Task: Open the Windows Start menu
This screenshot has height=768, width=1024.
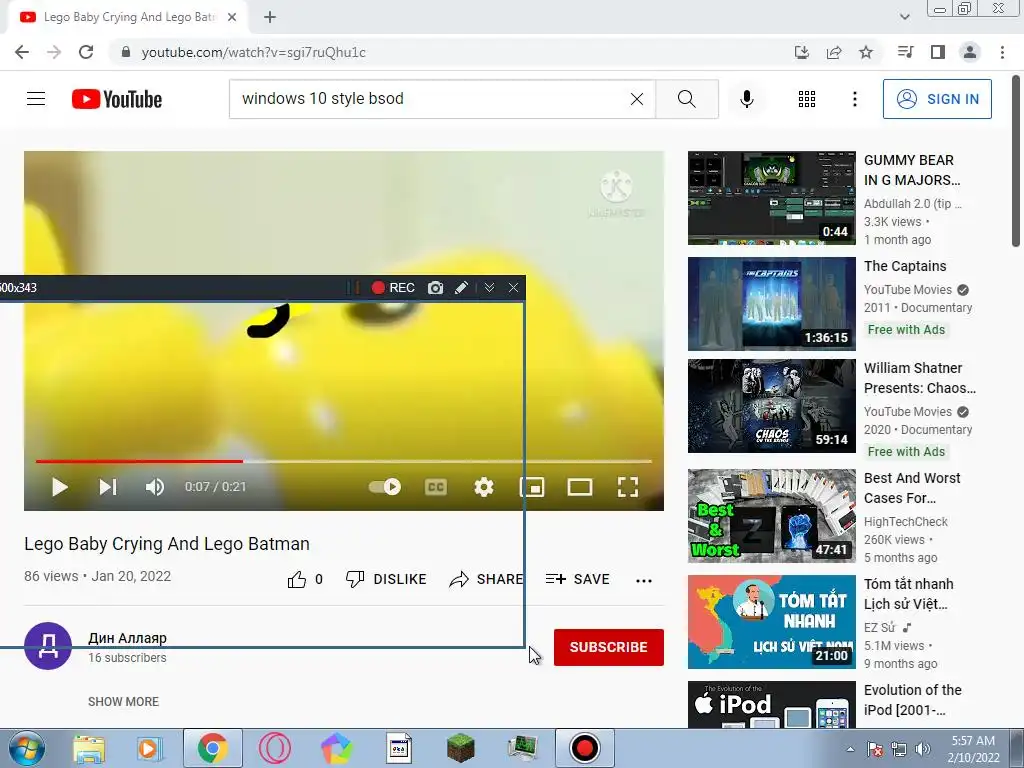Action: [x=27, y=748]
